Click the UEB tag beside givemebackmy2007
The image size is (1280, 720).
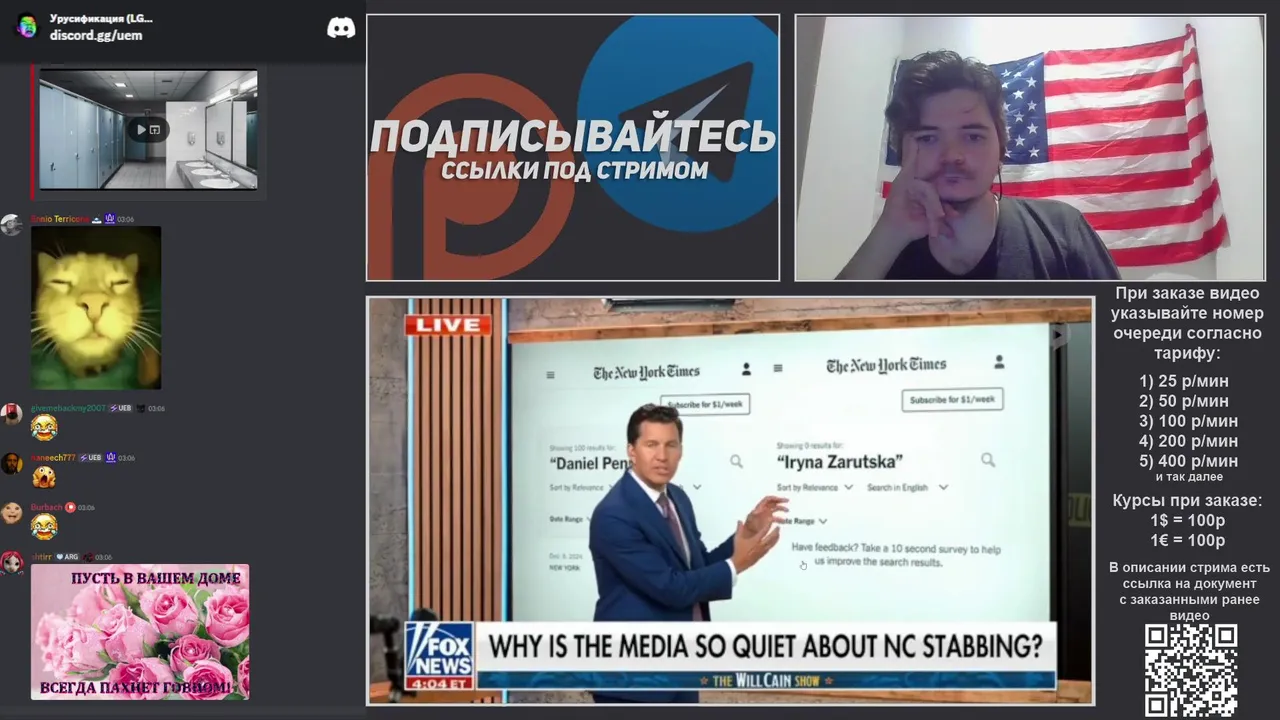(121, 408)
